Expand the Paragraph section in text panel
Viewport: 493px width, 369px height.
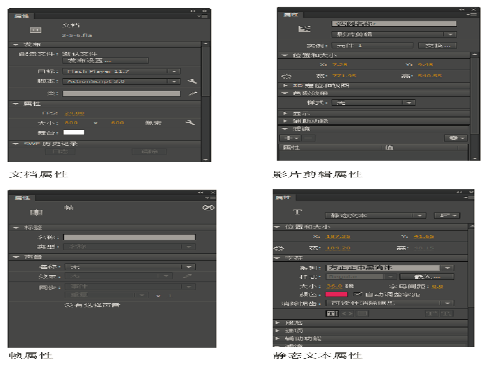click(x=277, y=323)
